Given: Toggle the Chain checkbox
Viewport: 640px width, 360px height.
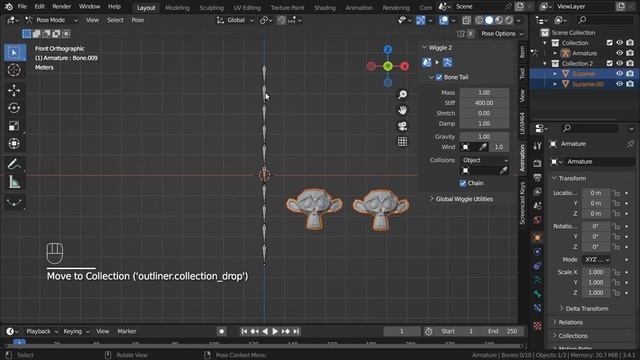Looking at the screenshot, I should click(462, 183).
